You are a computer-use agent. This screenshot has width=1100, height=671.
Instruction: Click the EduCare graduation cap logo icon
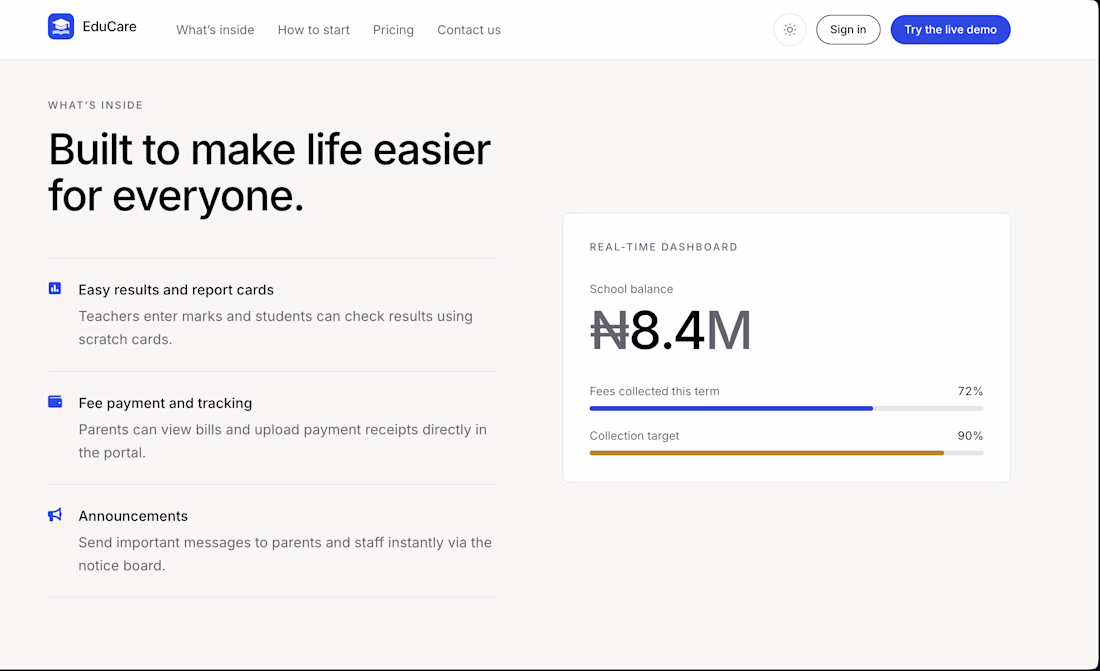(61, 27)
